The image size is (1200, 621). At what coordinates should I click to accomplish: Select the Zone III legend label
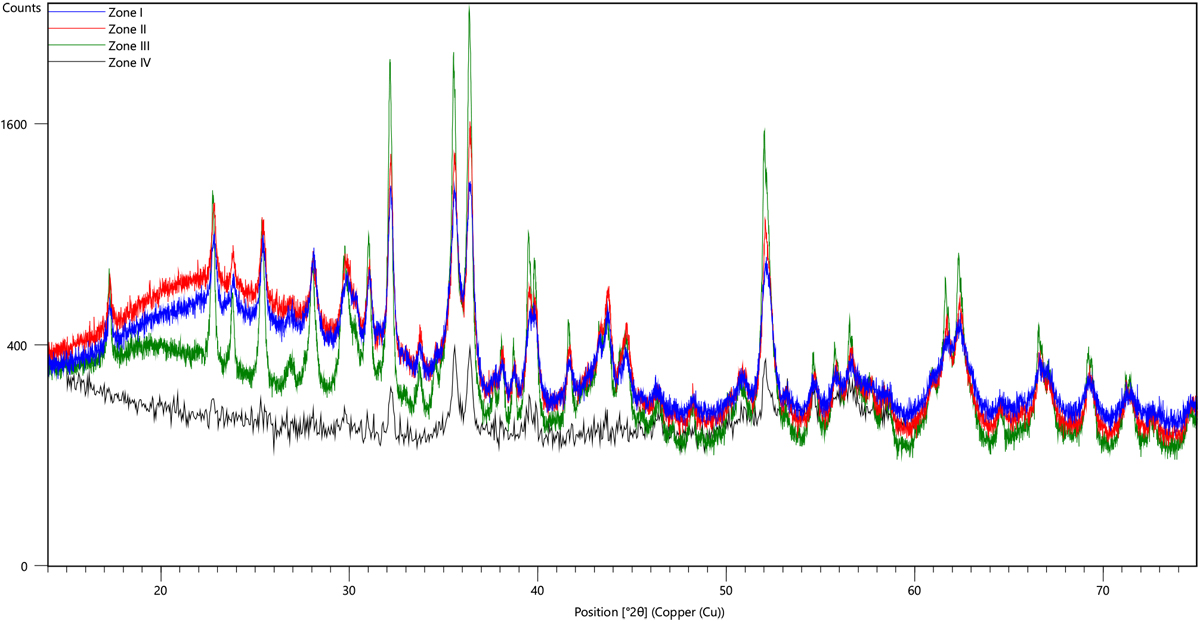pyautogui.click(x=131, y=46)
